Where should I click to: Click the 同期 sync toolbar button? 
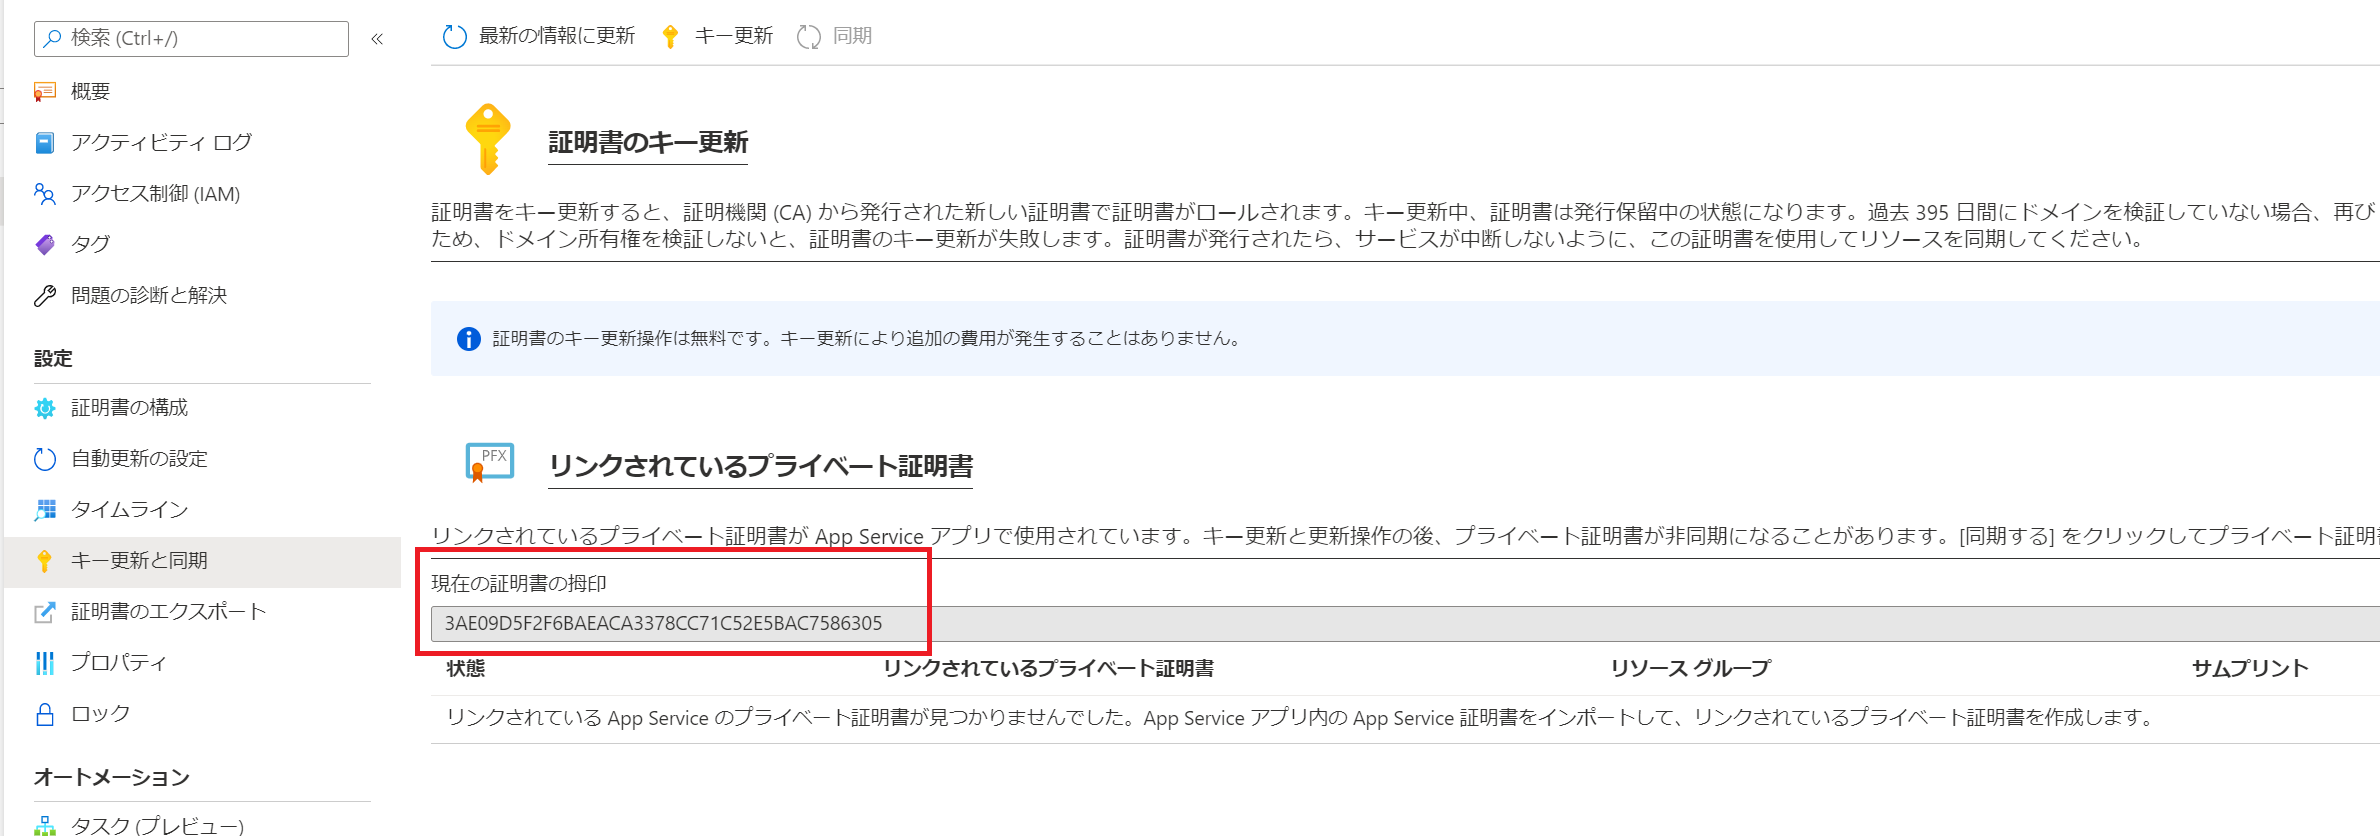[x=834, y=37]
